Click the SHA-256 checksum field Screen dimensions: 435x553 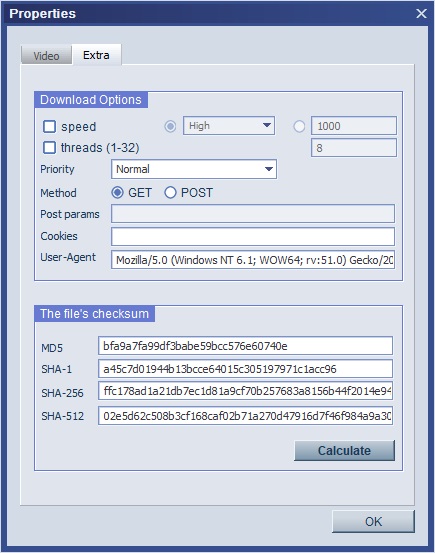(245, 391)
